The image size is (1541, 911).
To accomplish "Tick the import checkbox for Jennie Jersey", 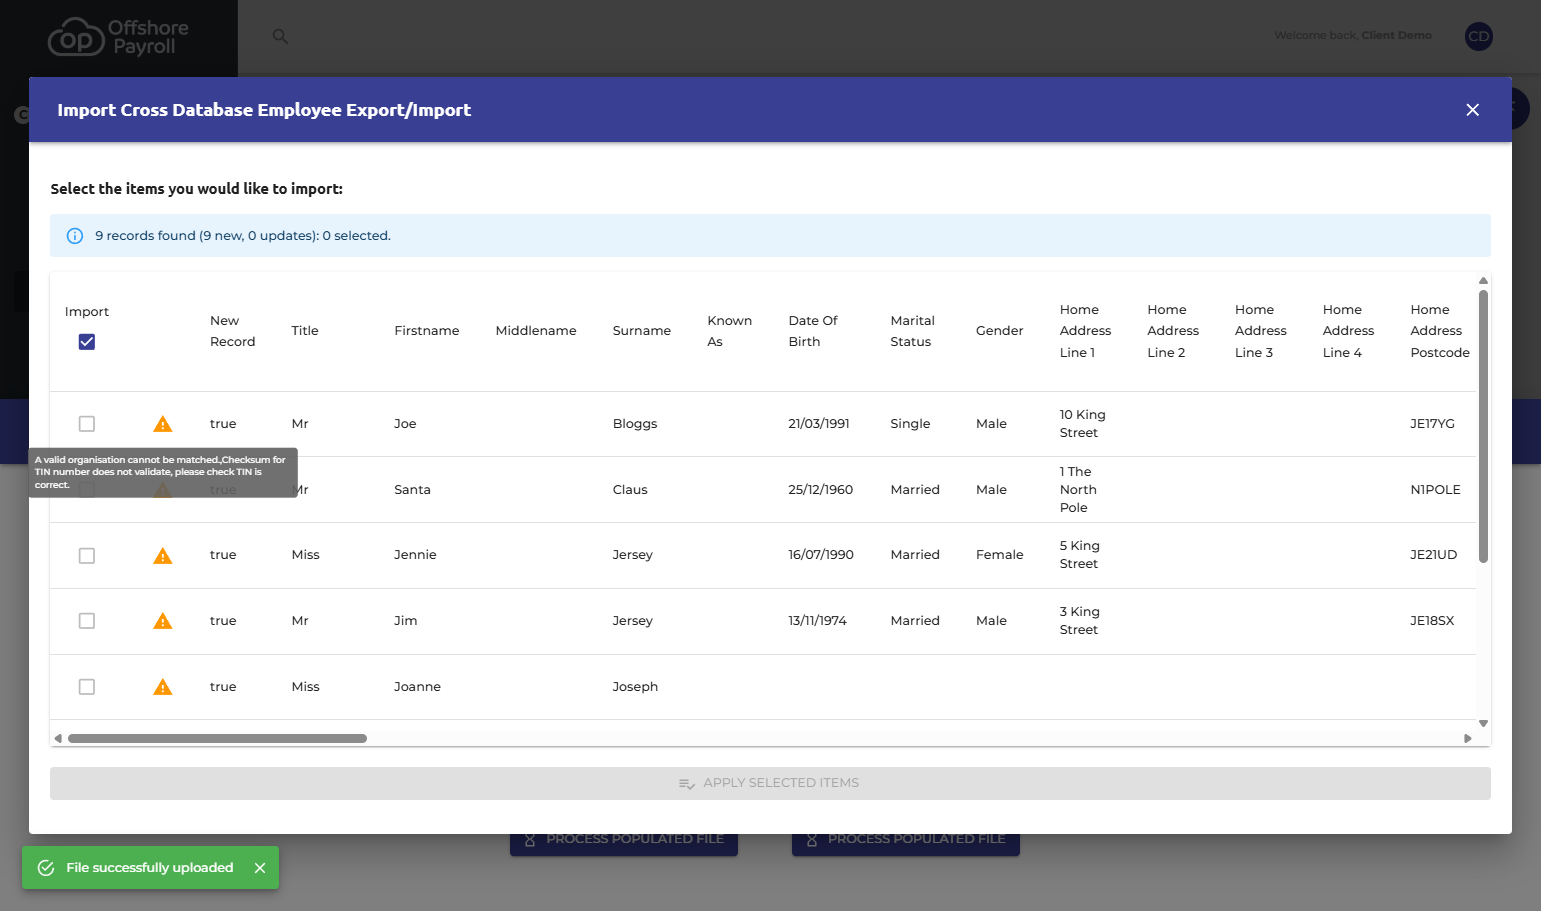I will [87, 556].
